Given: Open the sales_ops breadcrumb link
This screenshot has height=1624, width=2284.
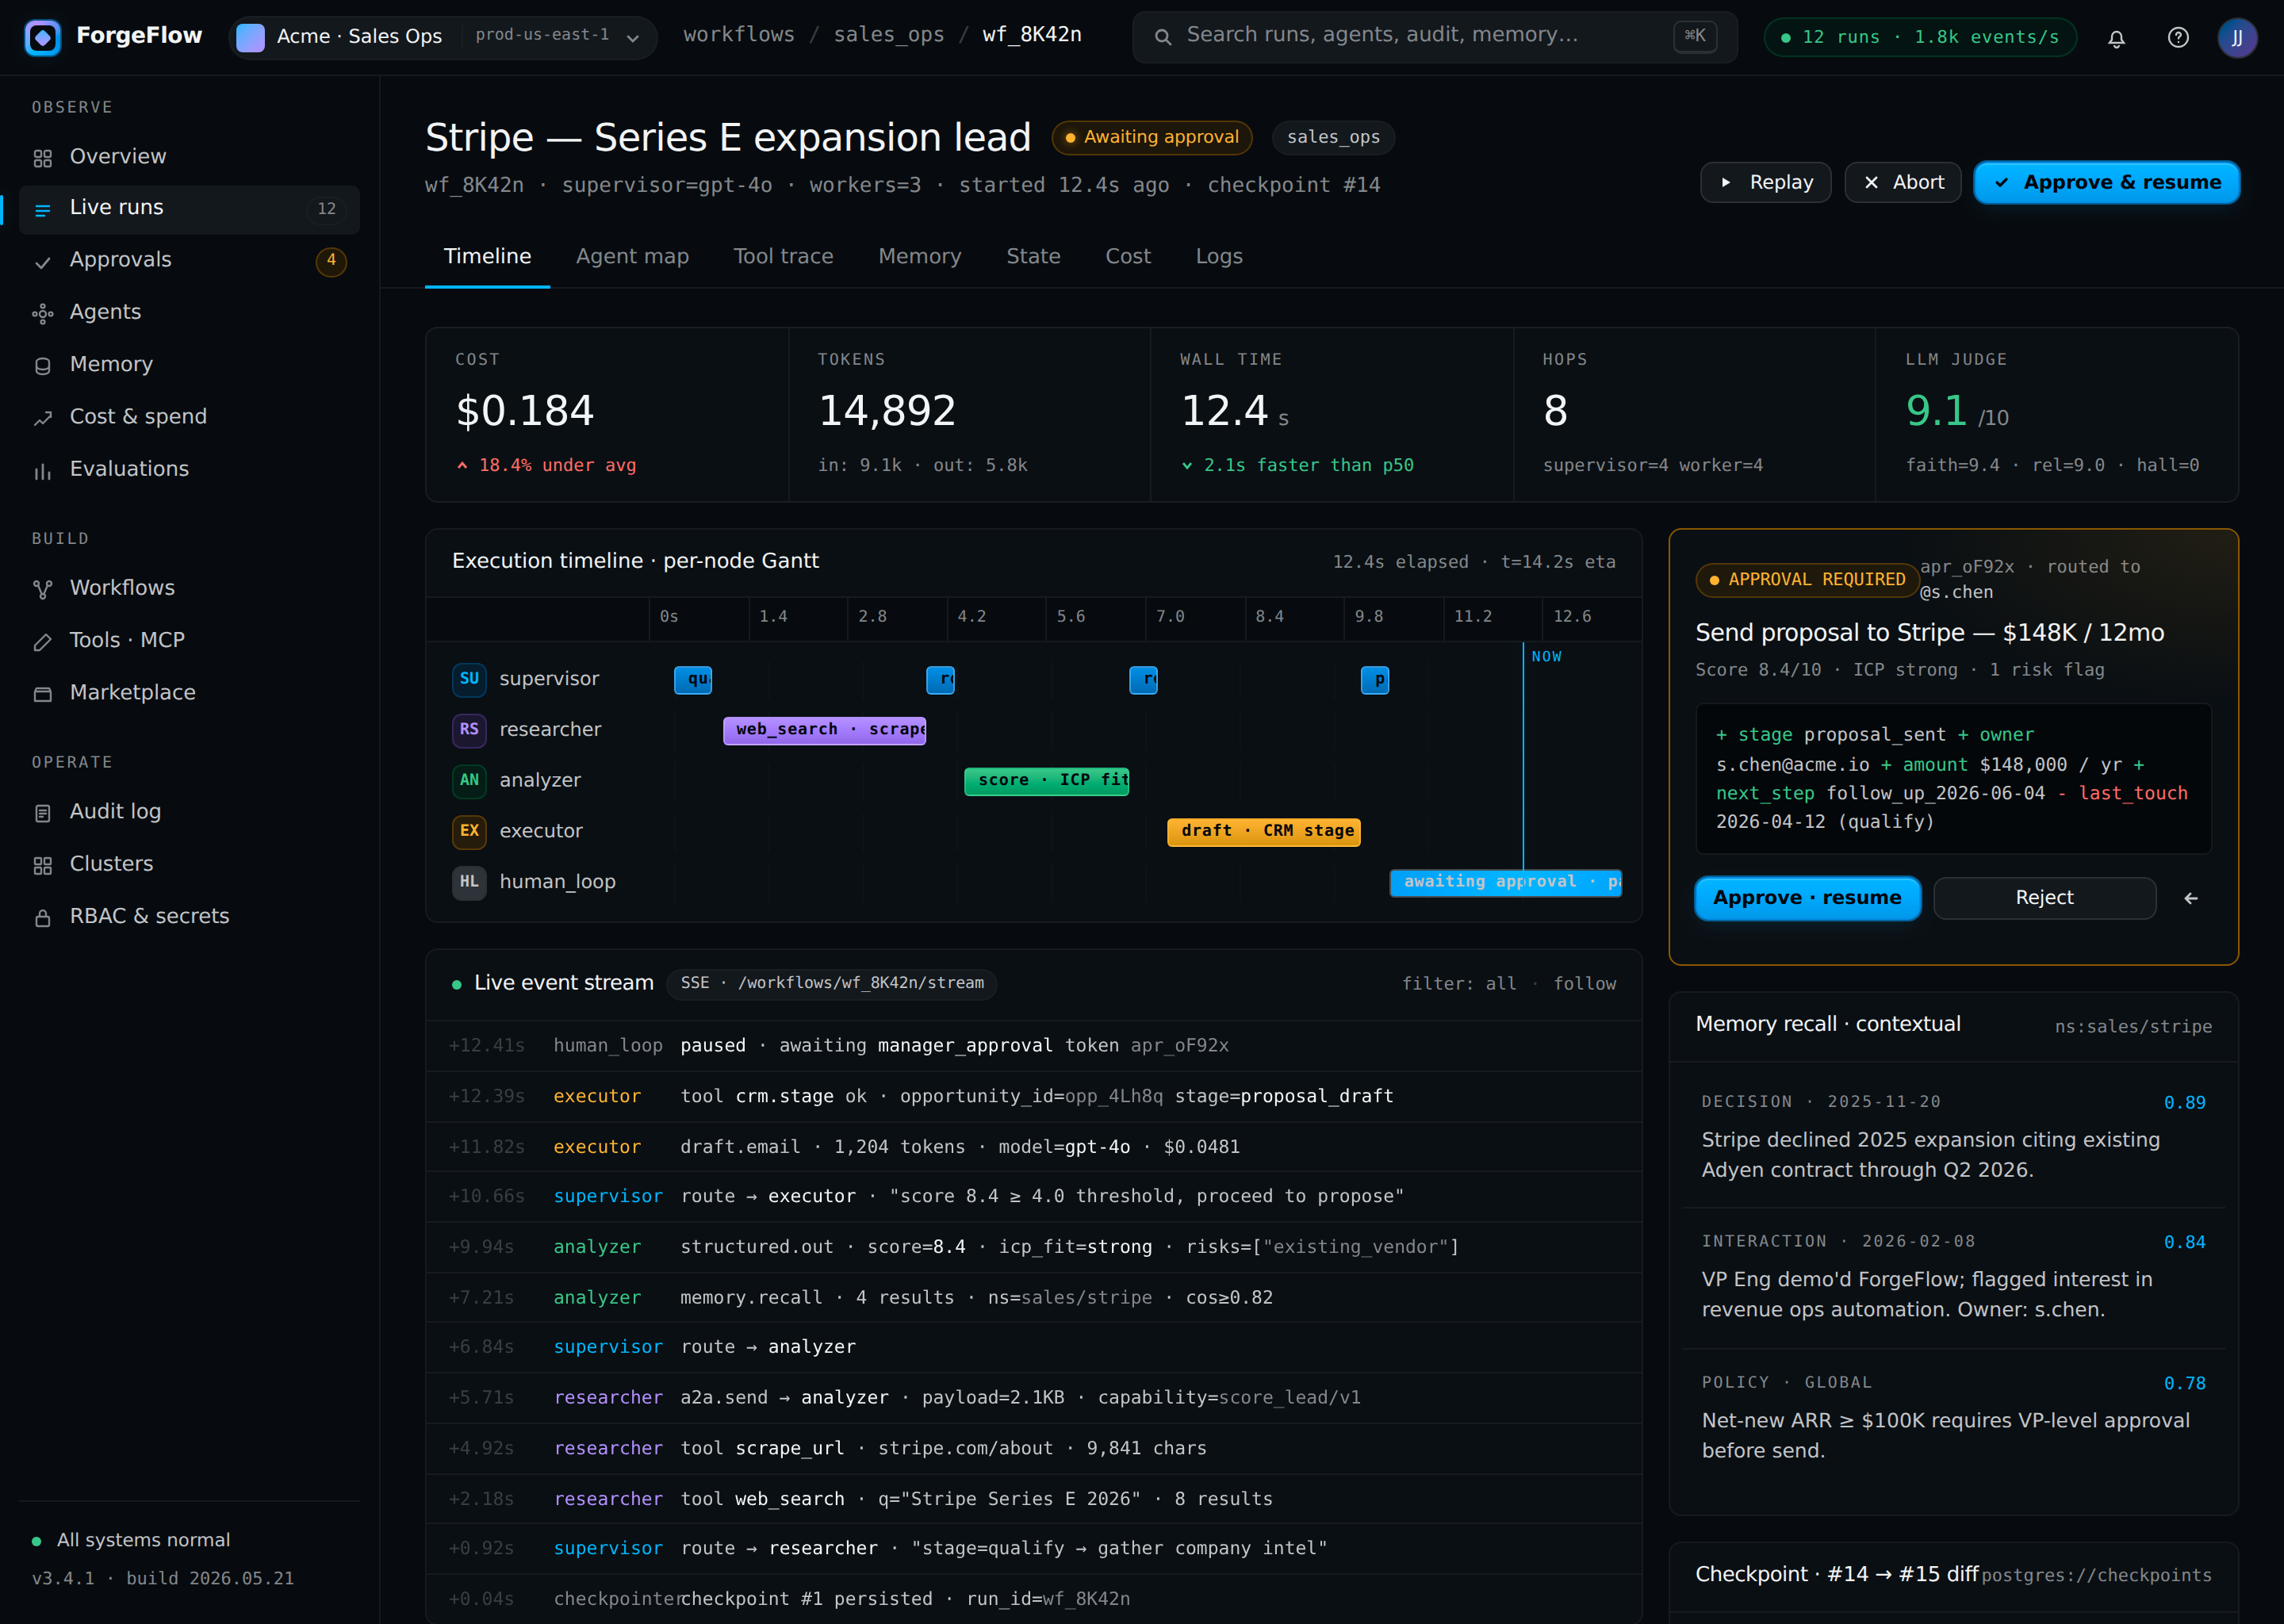Looking at the screenshot, I should point(888,35).
